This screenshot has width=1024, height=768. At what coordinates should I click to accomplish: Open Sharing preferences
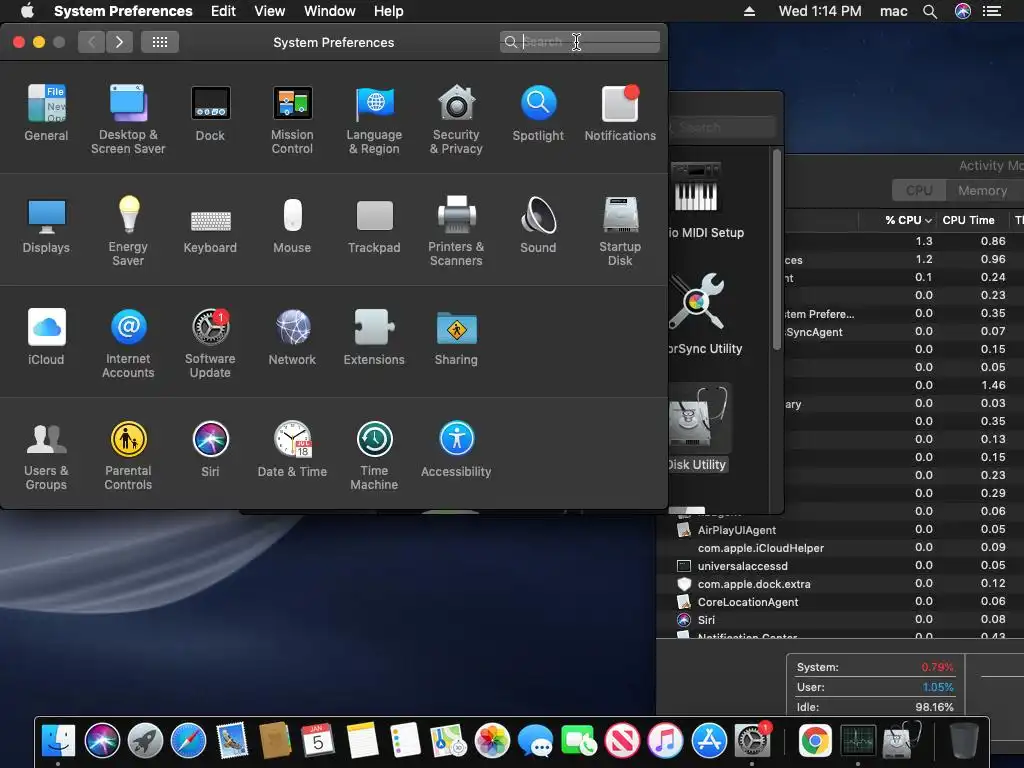pyautogui.click(x=456, y=337)
